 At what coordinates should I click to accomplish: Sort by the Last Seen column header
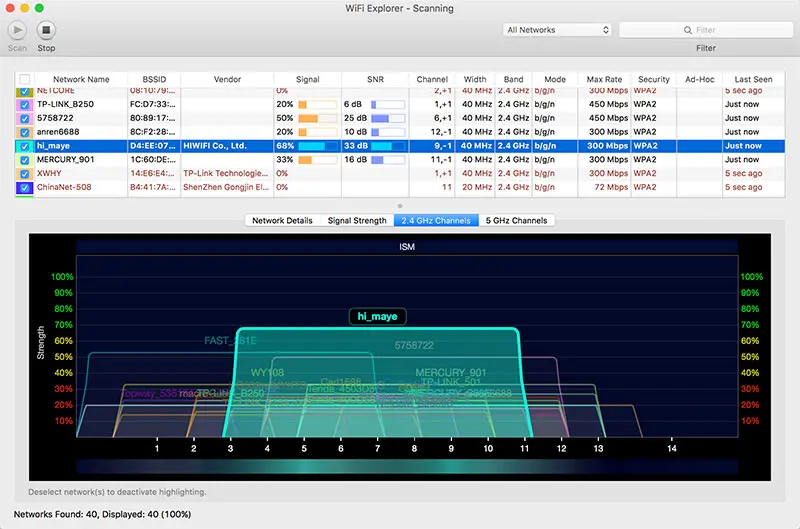coord(753,79)
